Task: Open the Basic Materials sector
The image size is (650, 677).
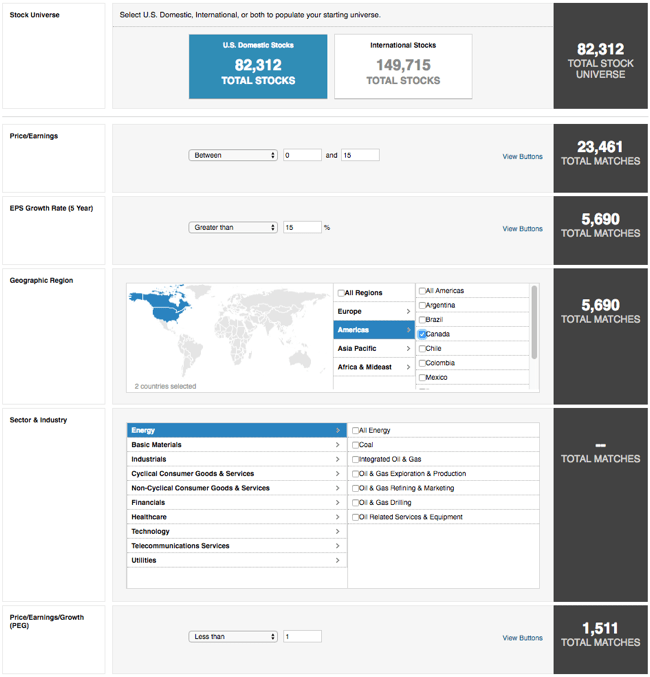Action: pos(237,445)
